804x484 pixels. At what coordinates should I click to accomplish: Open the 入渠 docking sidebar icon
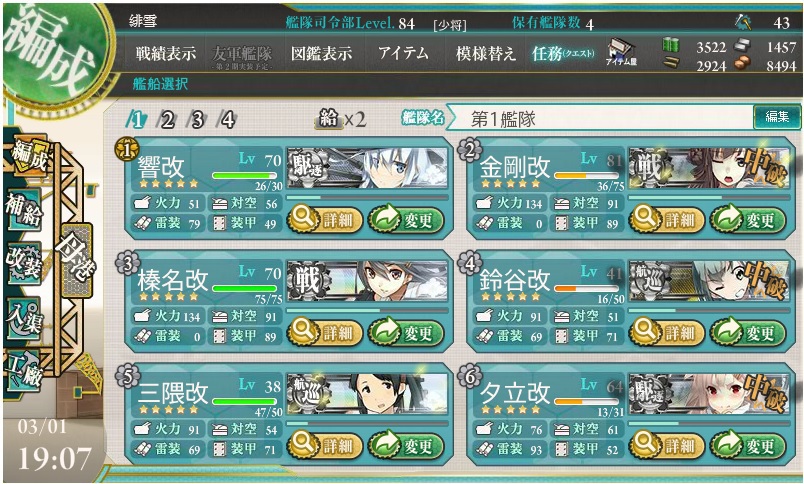[24, 318]
